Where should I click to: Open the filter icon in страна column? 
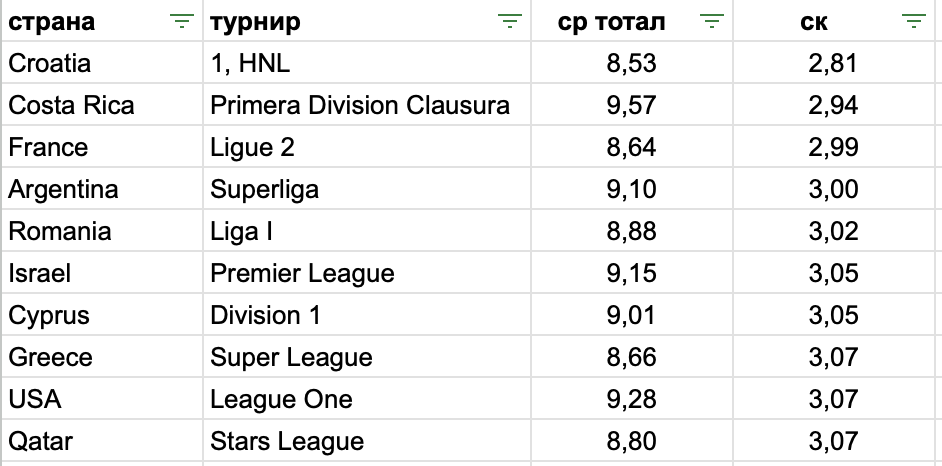(x=181, y=22)
